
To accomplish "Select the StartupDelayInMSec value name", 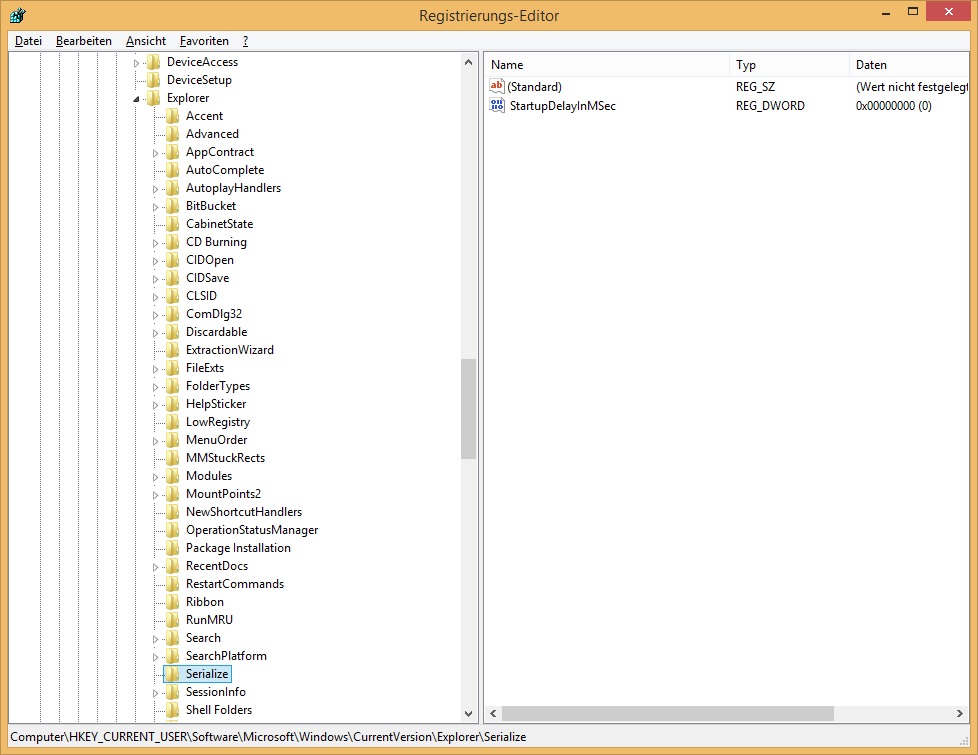I will click(563, 105).
